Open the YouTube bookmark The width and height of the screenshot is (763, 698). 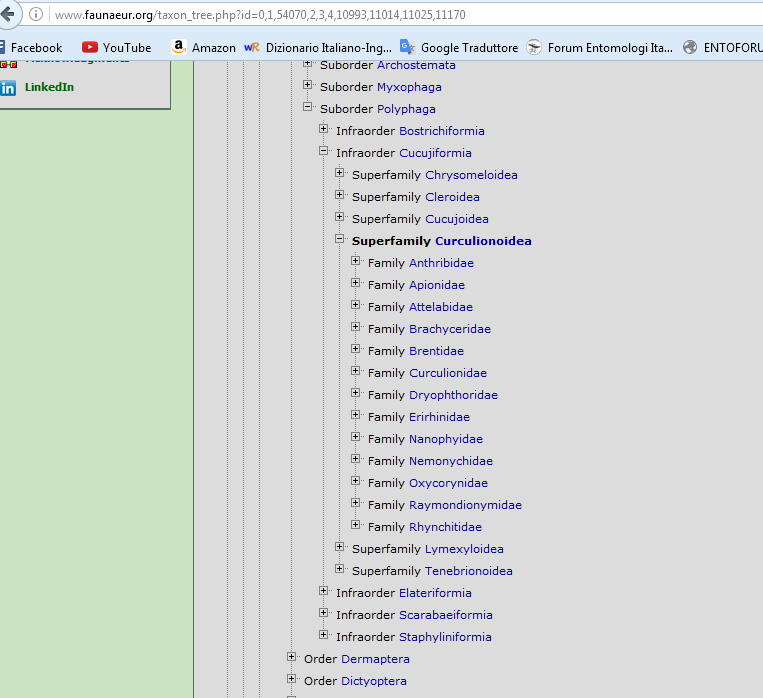point(116,47)
